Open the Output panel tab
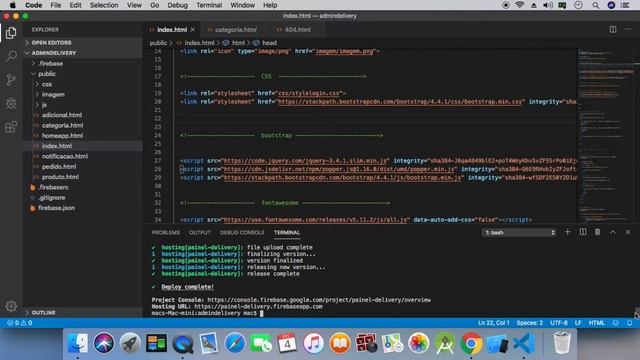640x360 pixels. [200, 232]
